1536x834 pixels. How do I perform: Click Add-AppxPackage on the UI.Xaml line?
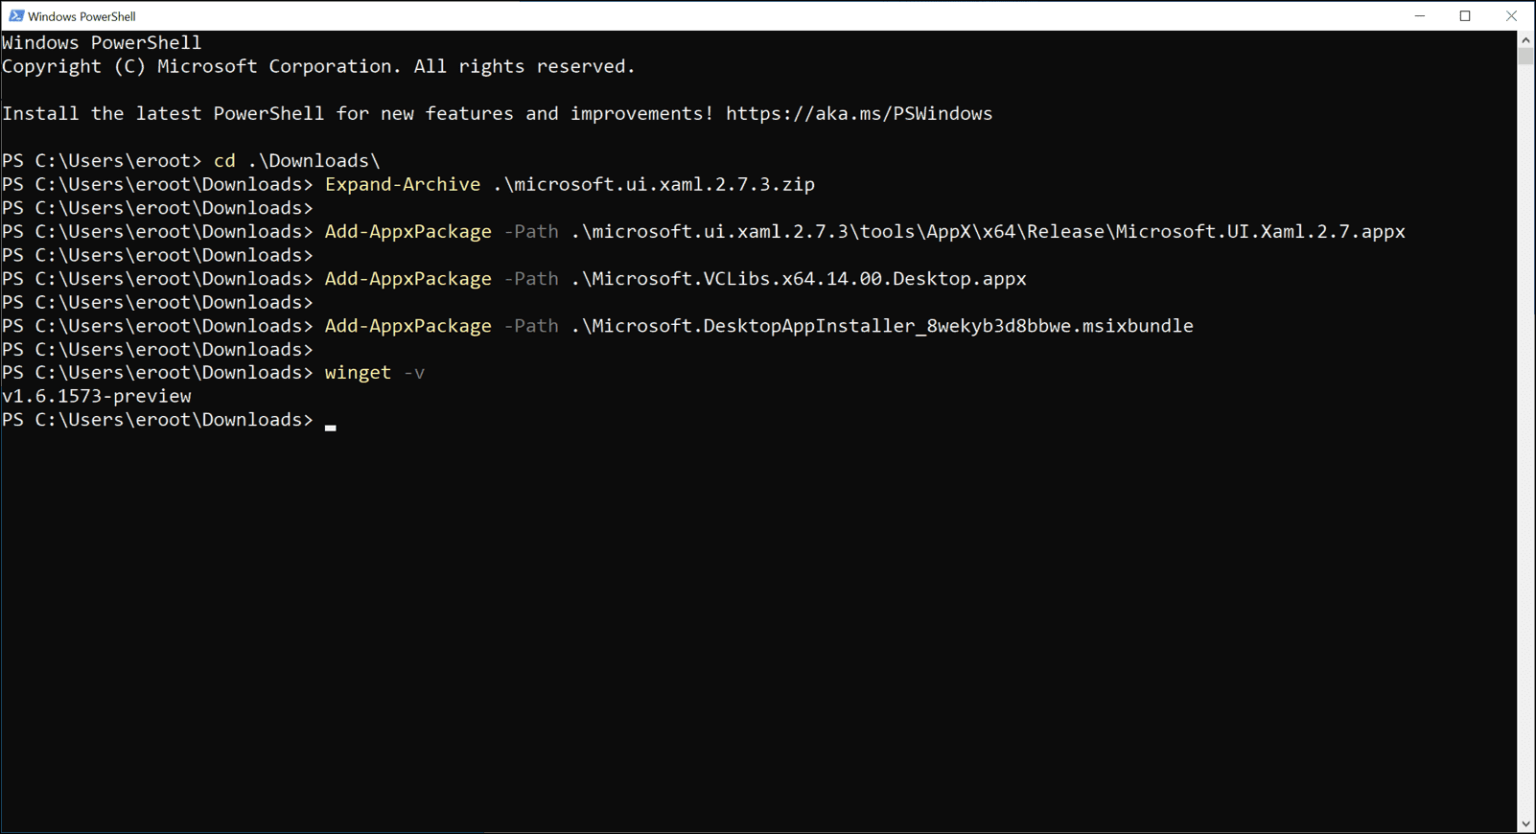(x=408, y=232)
